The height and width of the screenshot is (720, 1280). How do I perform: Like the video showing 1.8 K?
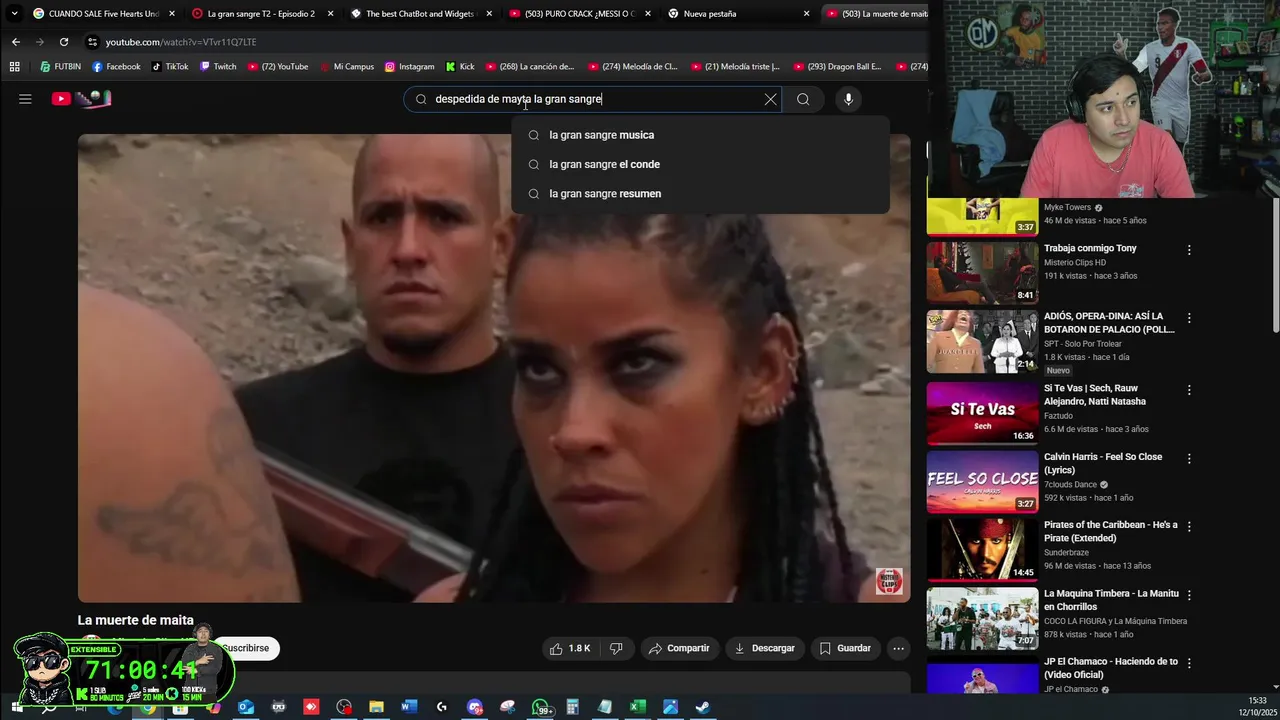pyautogui.click(x=570, y=648)
